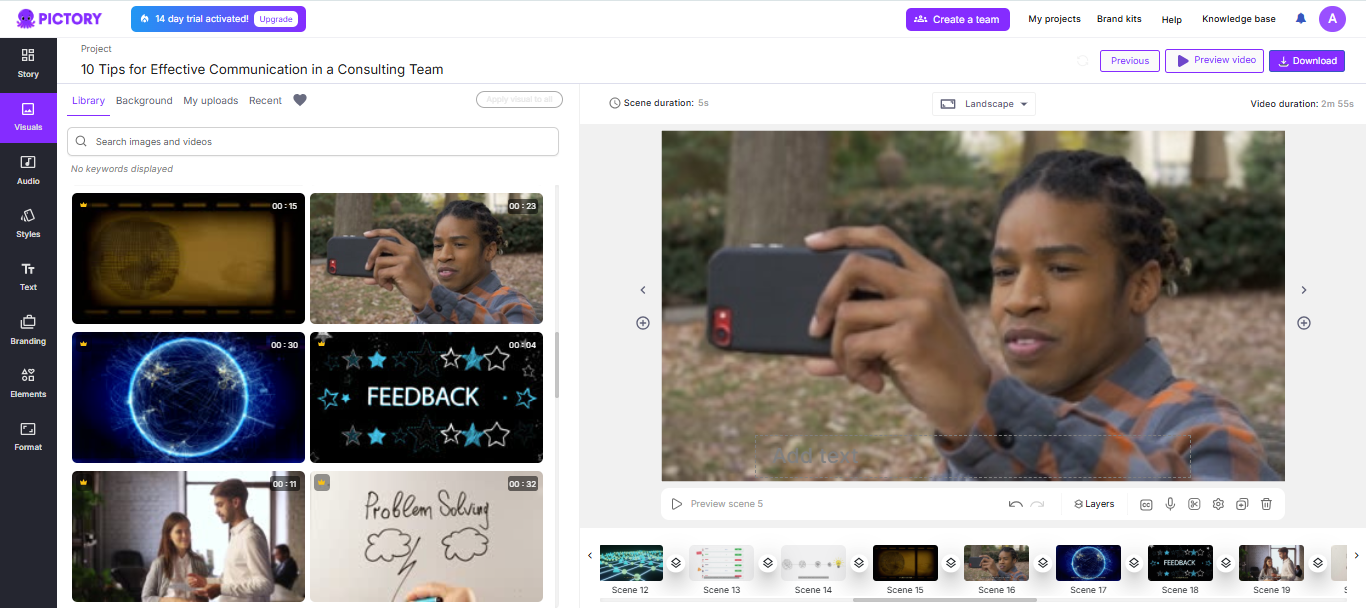Select the Problem Solving whiteboard thumbnail
Viewport: 1366px width, 608px height.
[426, 536]
